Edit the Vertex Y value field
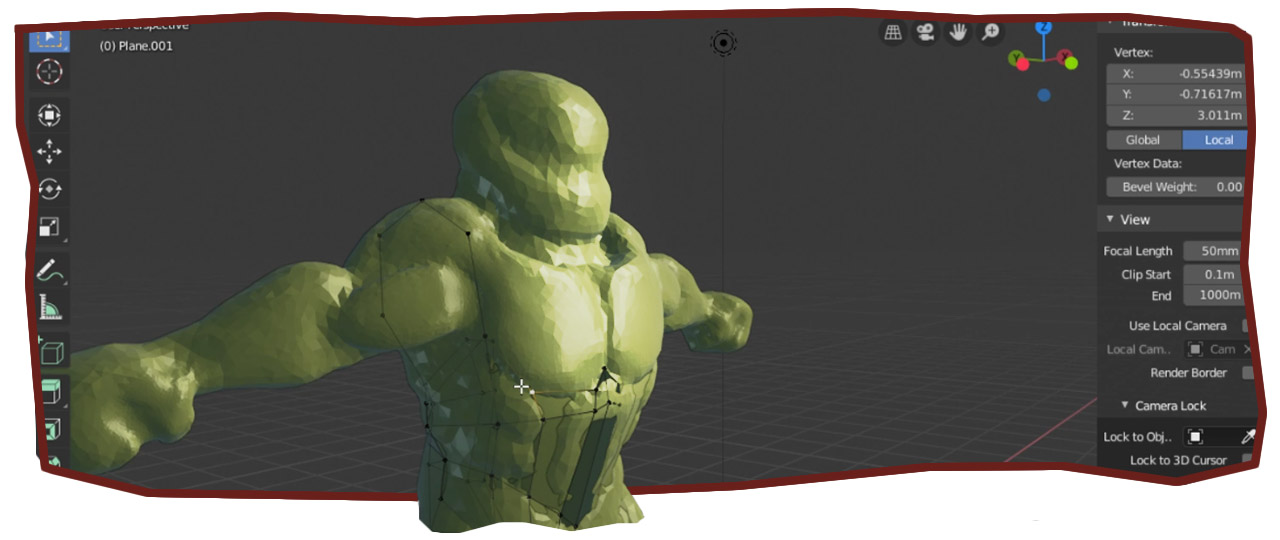 [1177, 94]
